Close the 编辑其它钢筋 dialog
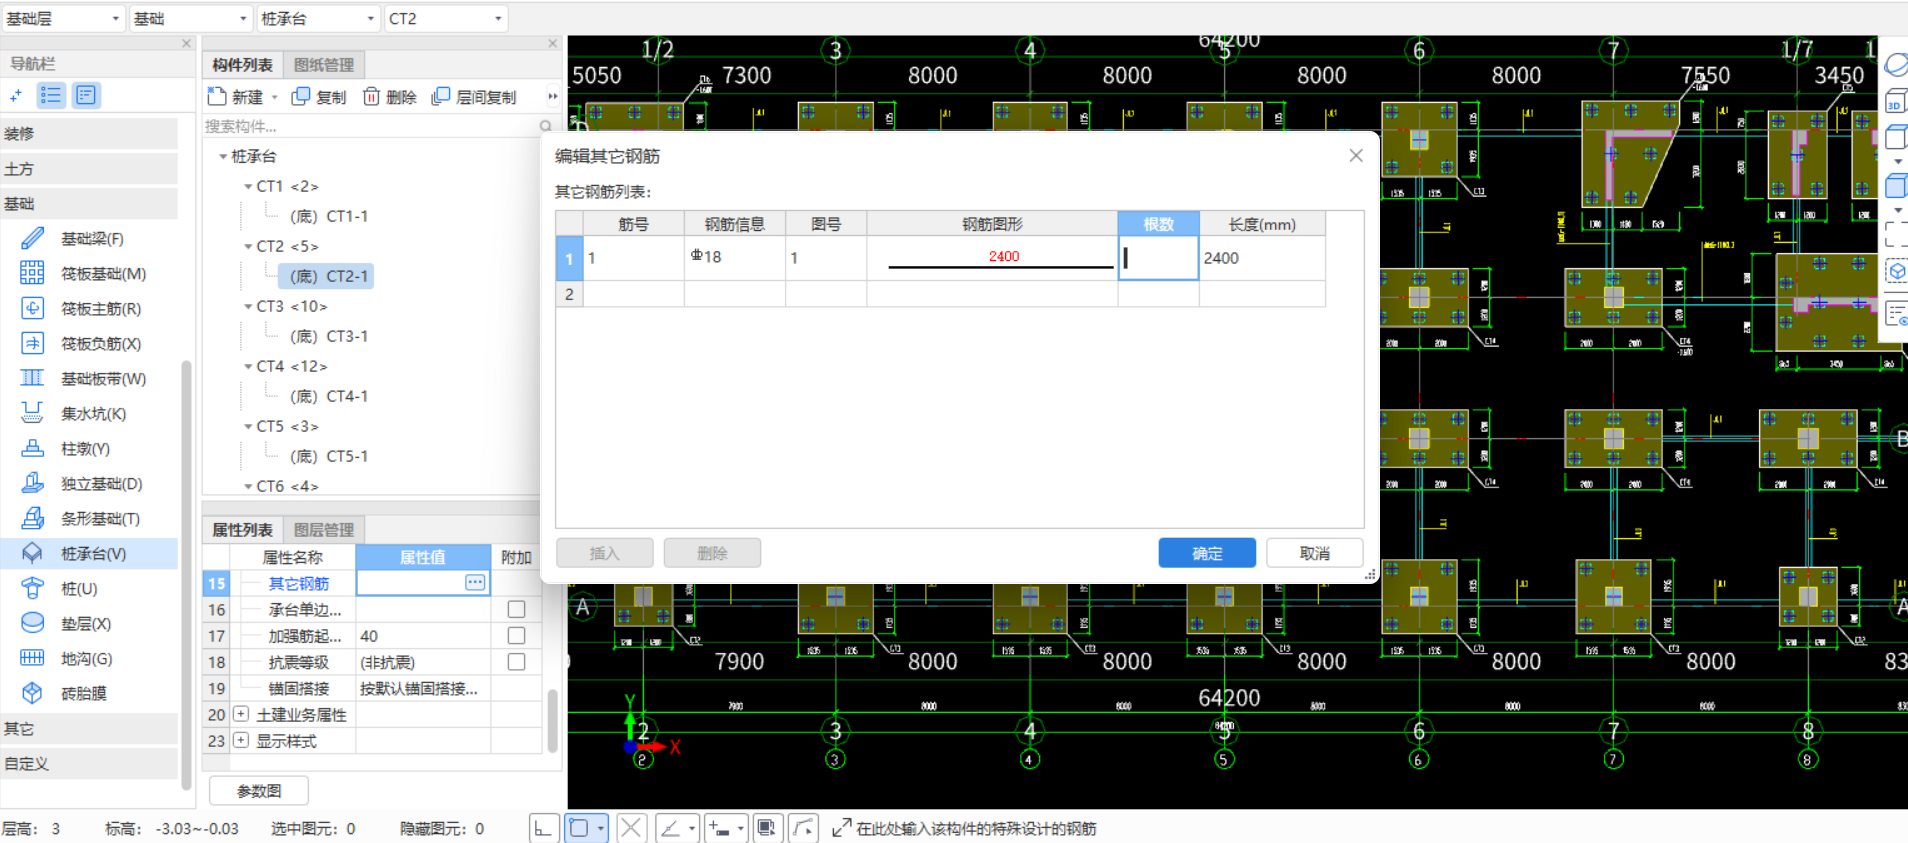This screenshot has height=843, width=1908. [x=1356, y=155]
